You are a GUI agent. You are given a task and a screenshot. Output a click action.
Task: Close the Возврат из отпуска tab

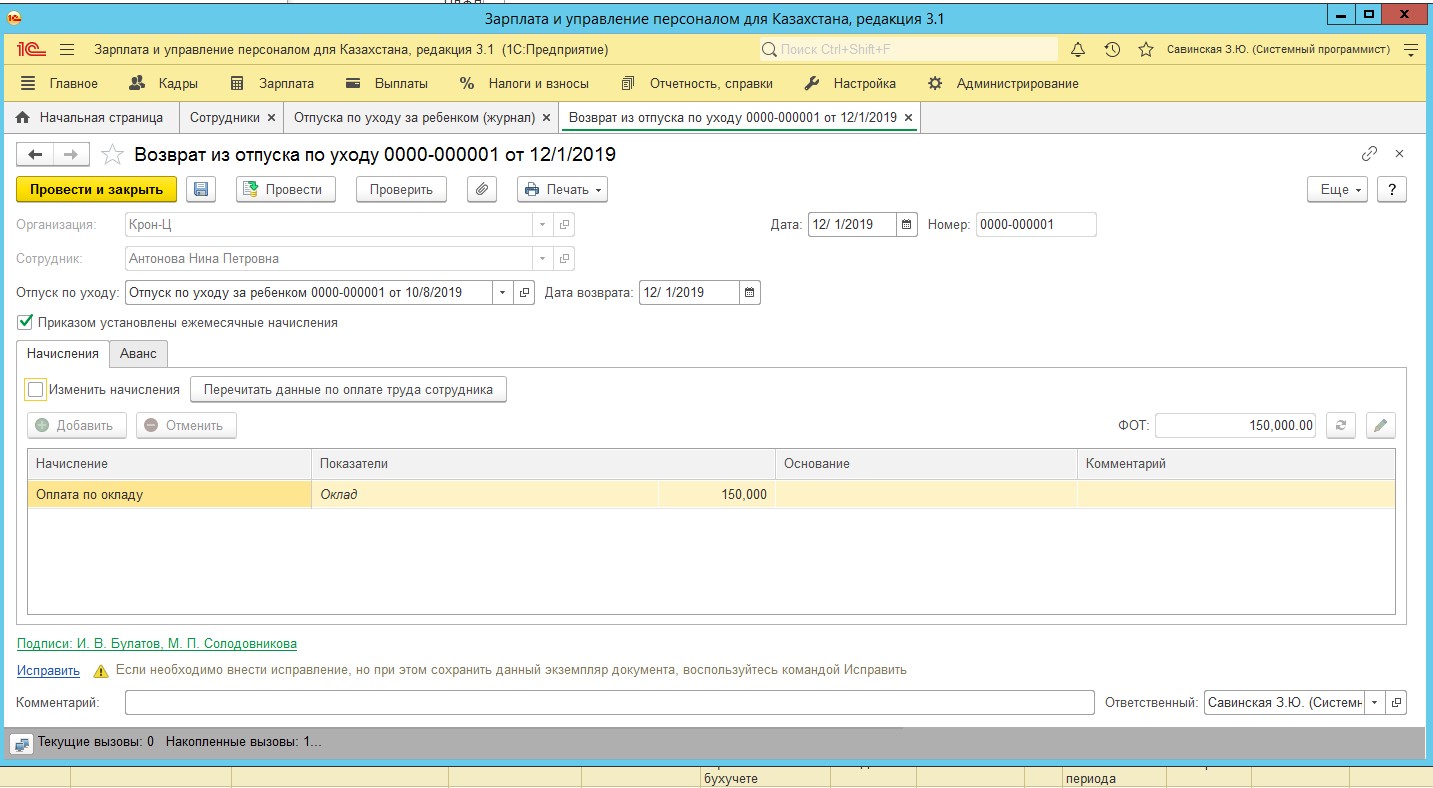pos(908,118)
